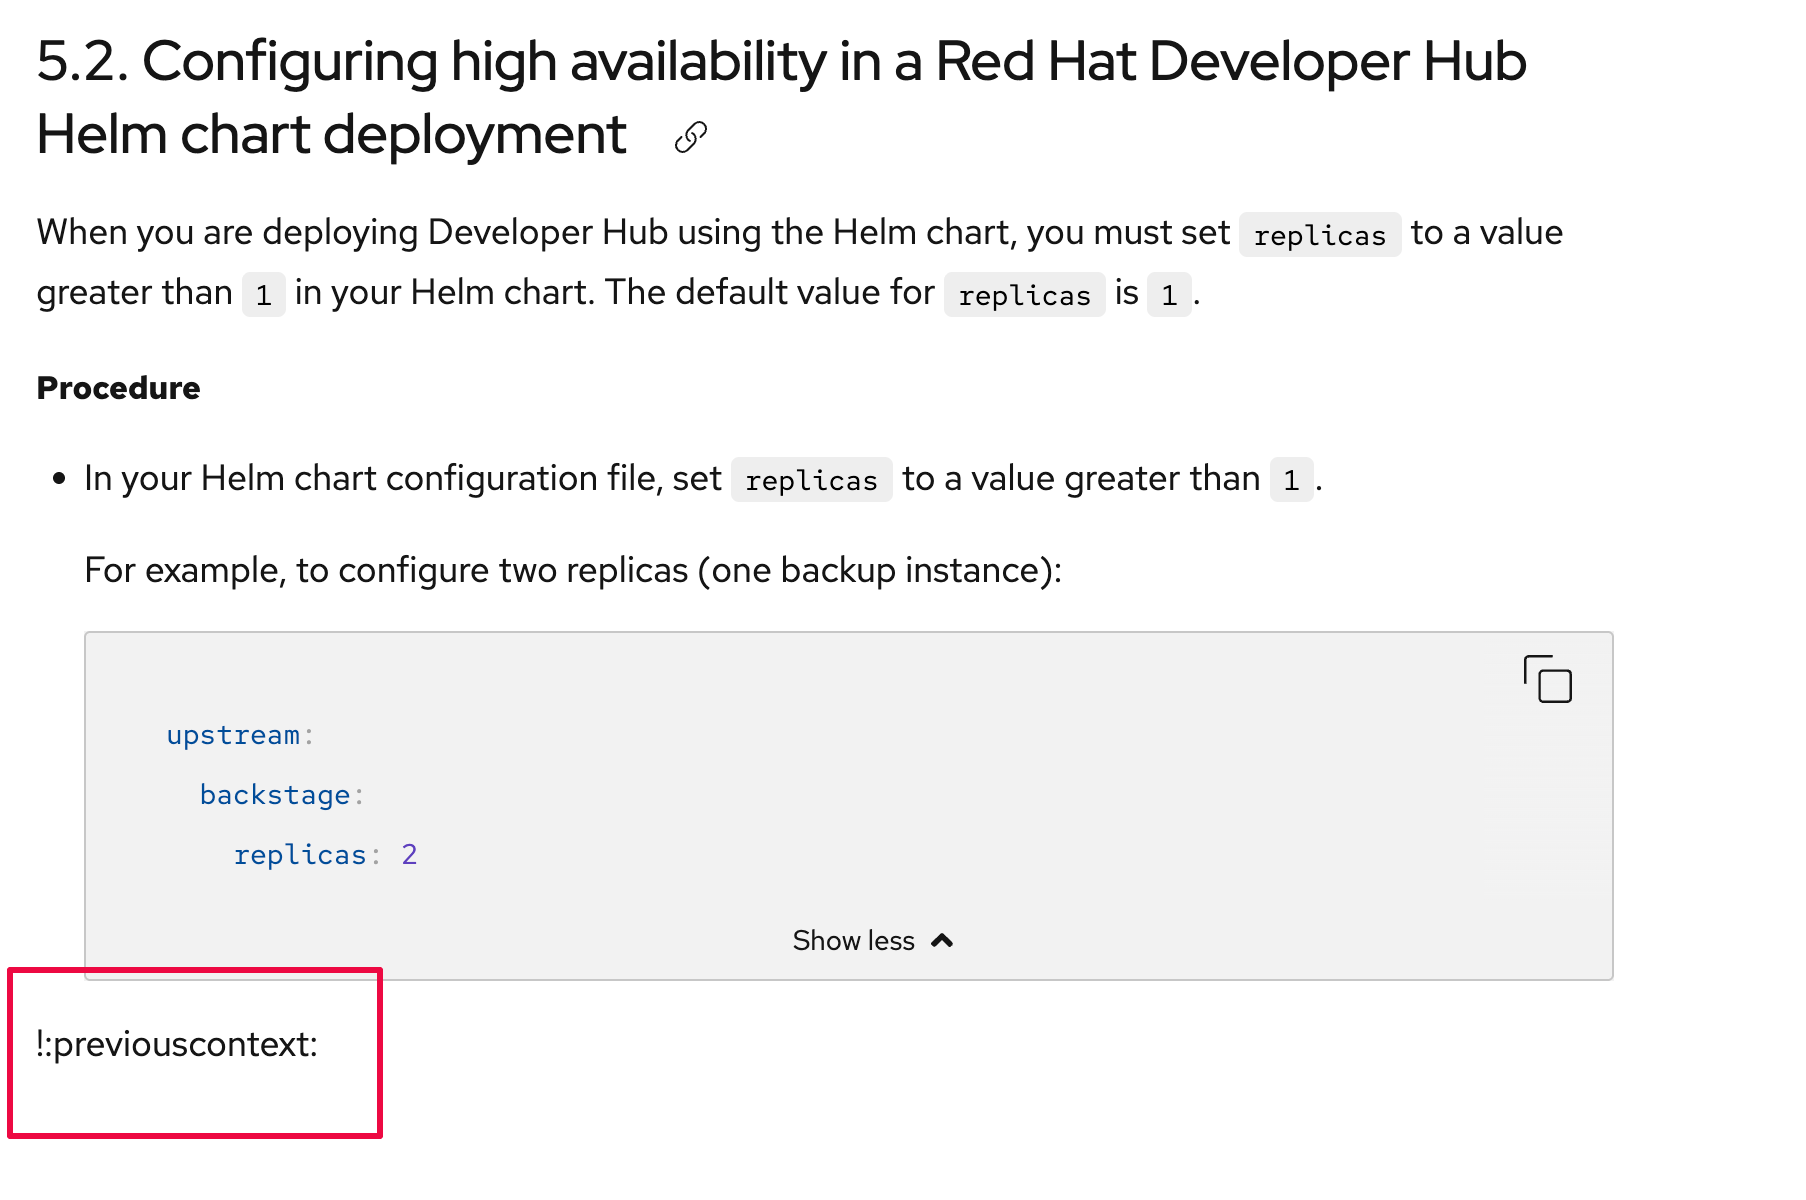
Task: Click the purple value 2 in the YAML
Action: pyautogui.click(x=409, y=855)
